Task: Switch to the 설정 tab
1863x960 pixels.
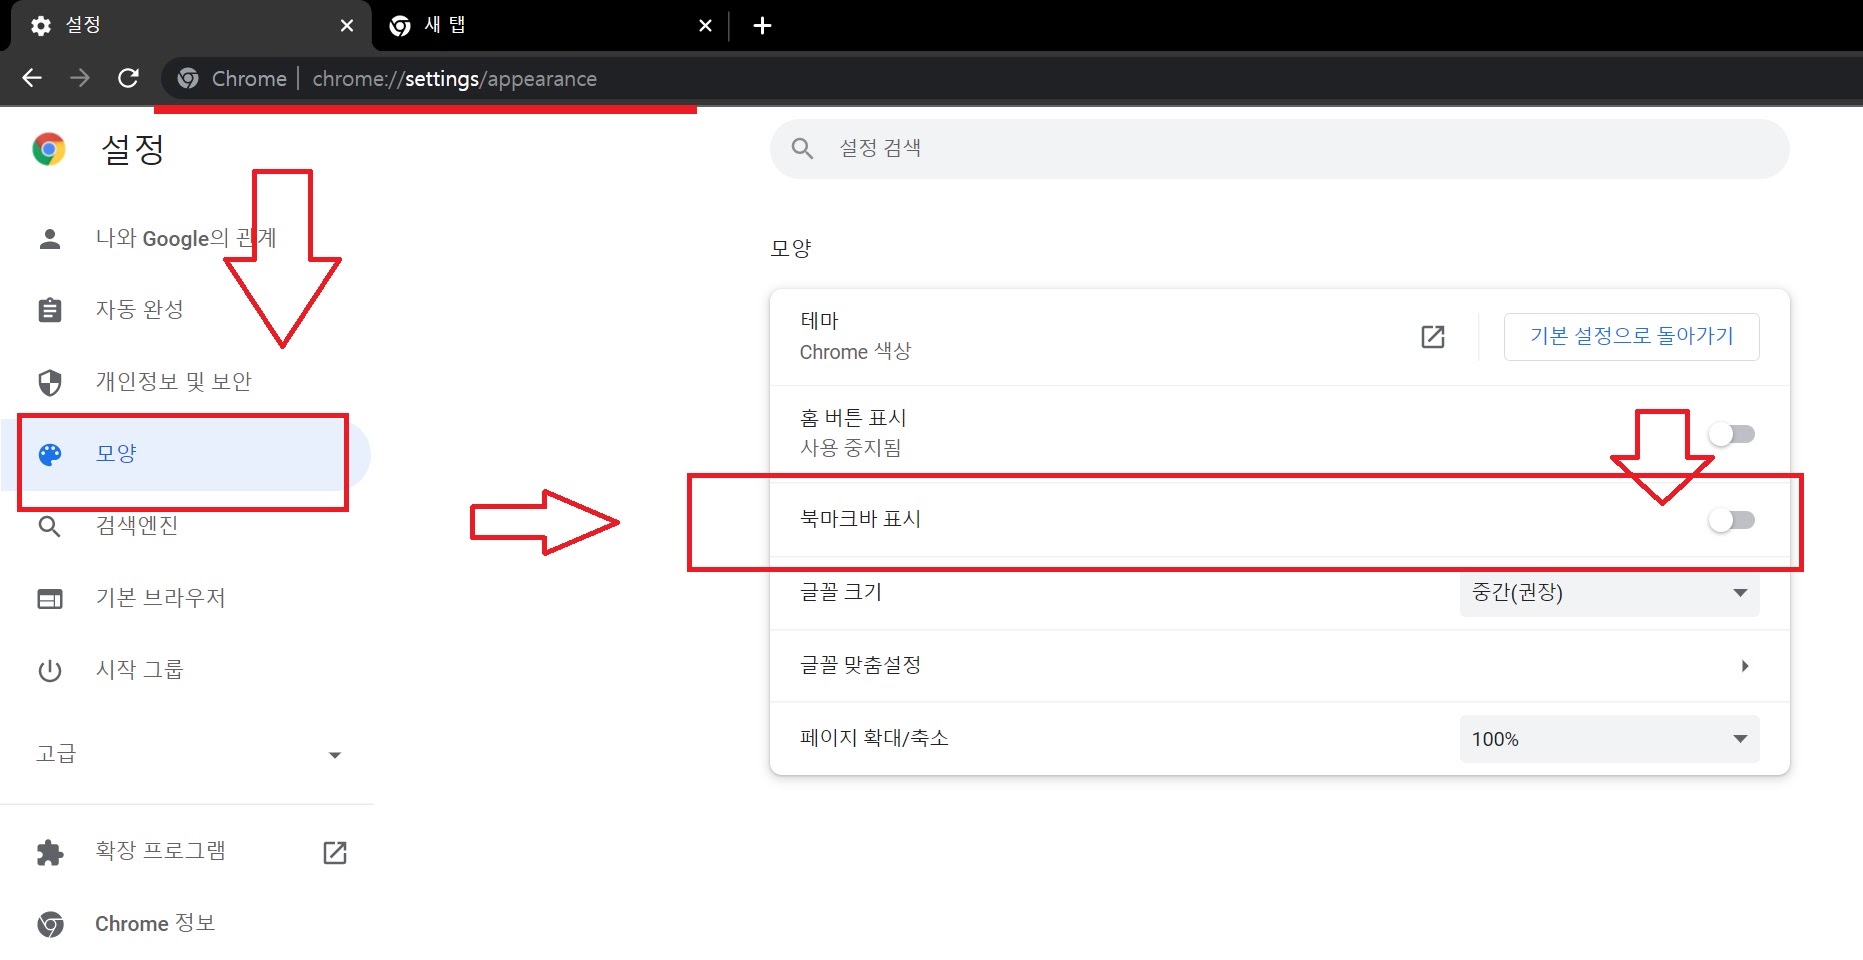Action: pyautogui.click(x=190, y=26)
